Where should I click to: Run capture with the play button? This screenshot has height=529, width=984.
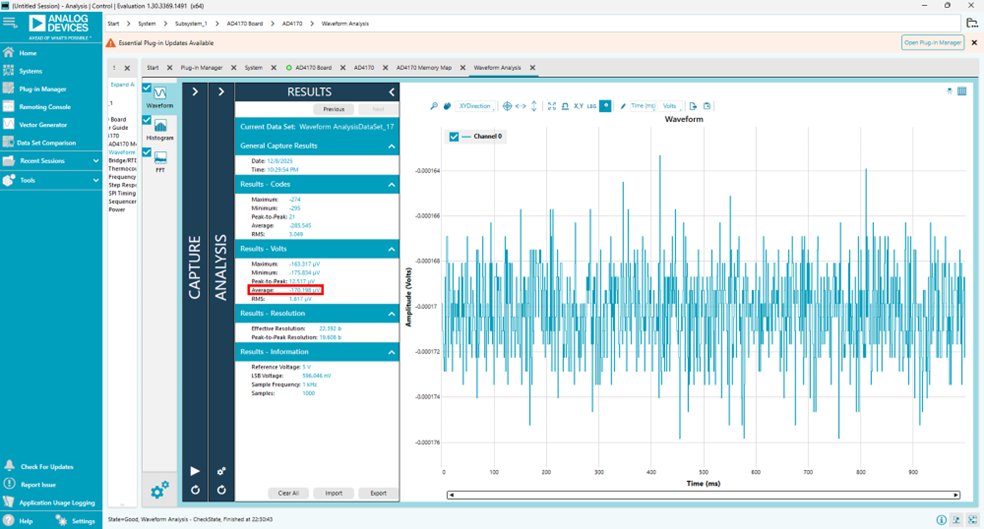(195, 471)
